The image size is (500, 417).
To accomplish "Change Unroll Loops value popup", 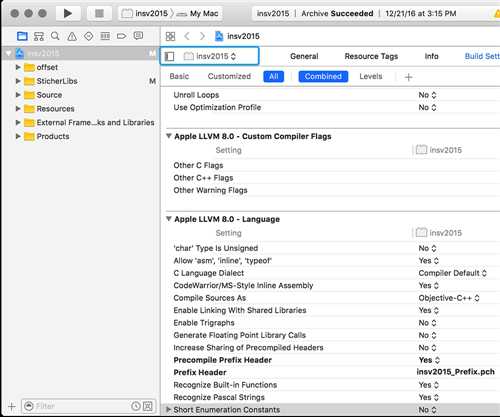I will pyautogui.click(x=427, y=95).
